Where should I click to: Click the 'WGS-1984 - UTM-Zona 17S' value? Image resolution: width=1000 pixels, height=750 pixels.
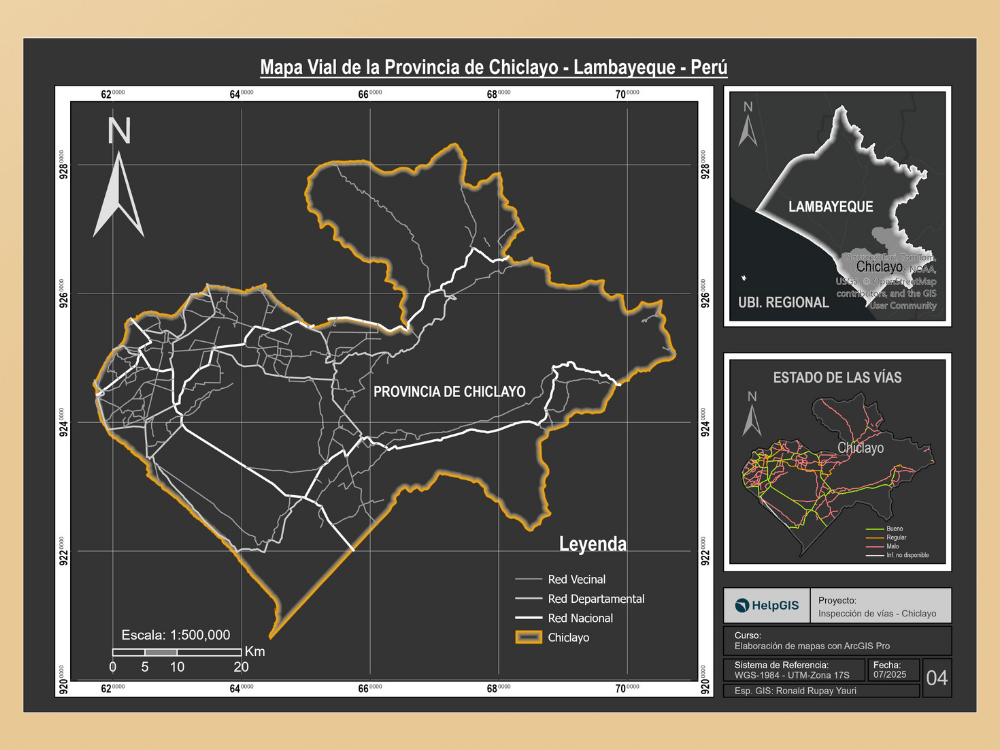tap(791, 675)
